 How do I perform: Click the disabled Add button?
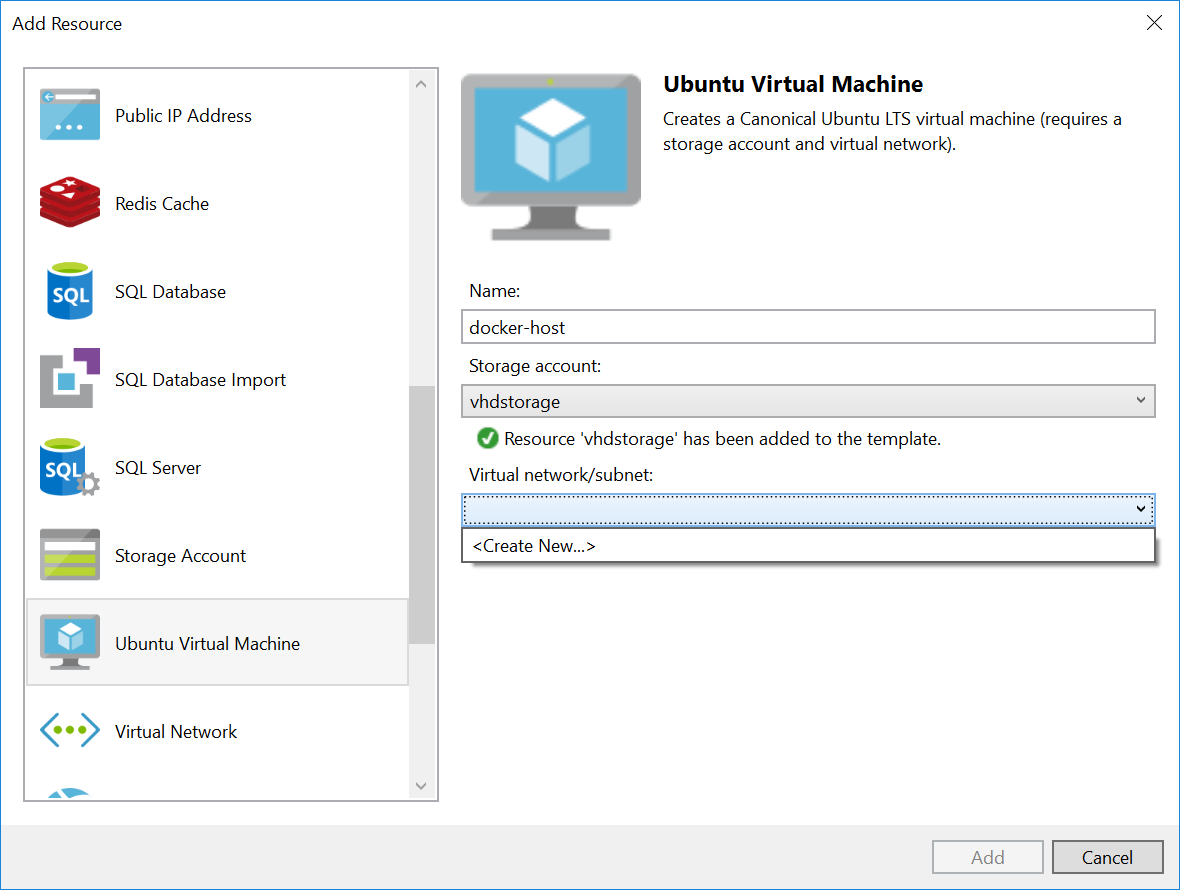pyautogui.click(x=987, y=857)
